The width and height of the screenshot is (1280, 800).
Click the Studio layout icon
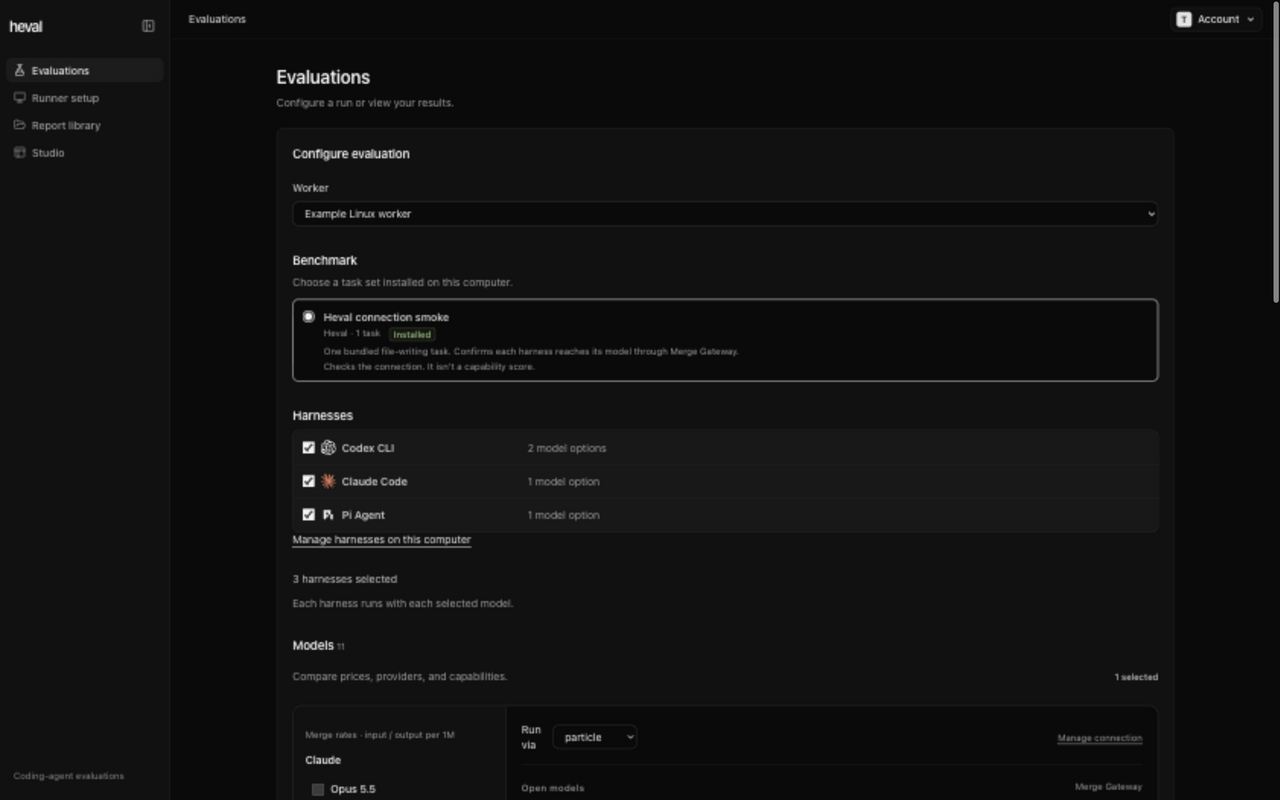click(19, 152)
